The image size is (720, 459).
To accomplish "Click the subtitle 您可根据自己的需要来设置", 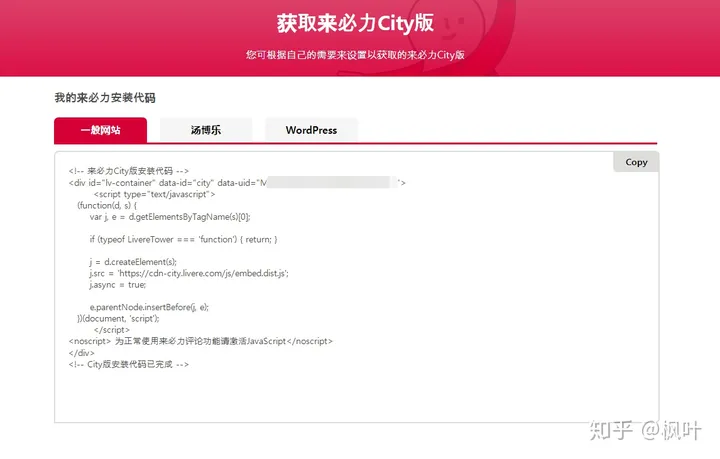I will click(x=355, y=55).
